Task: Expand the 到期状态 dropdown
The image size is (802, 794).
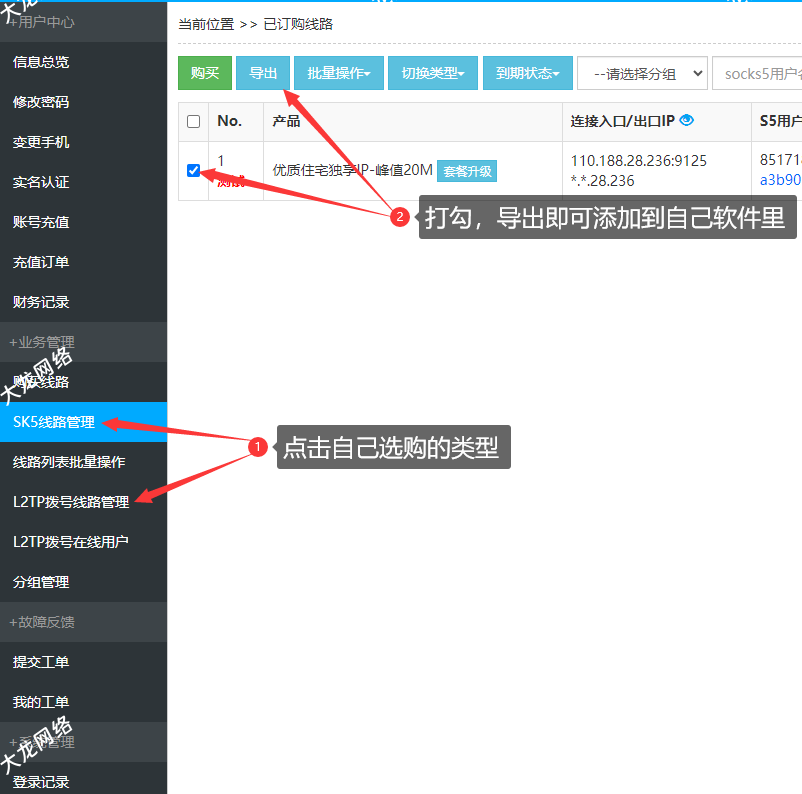Action: coord(527,73)
